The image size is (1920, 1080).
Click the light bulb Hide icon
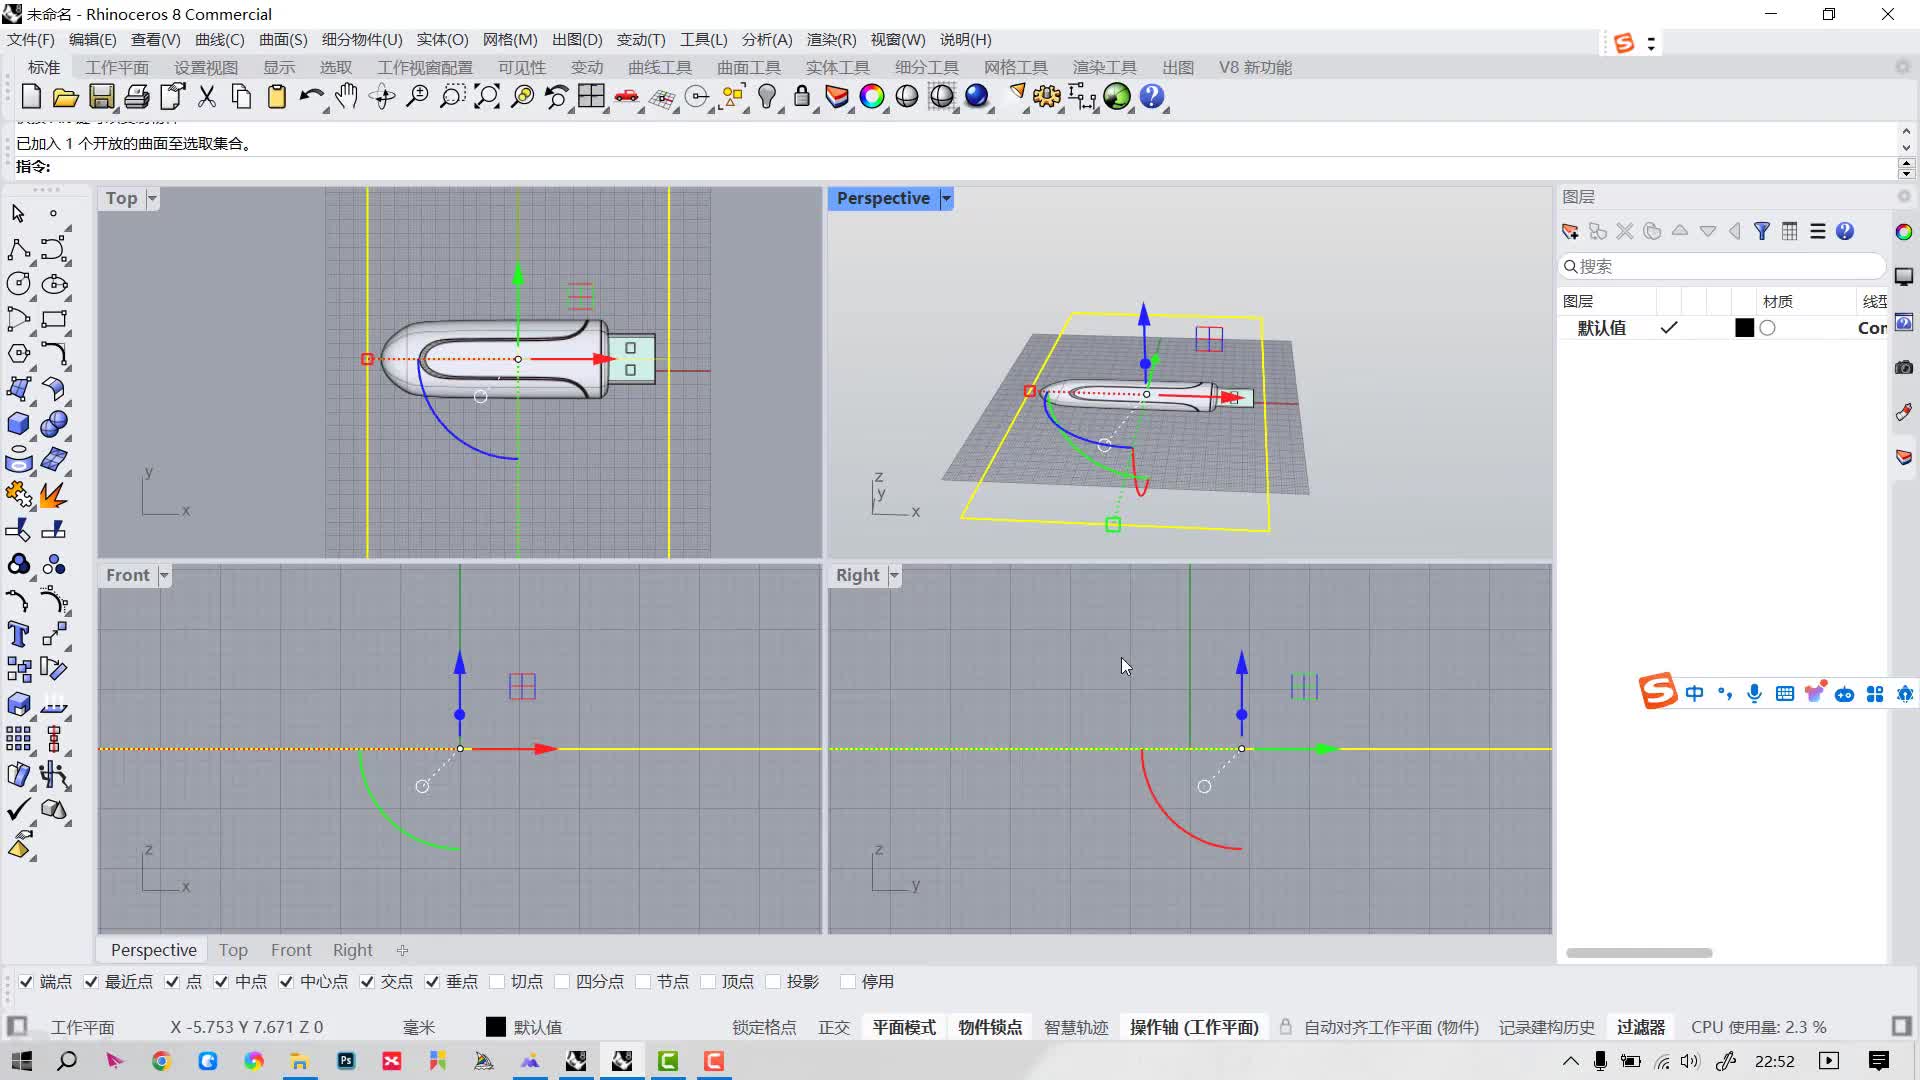pos(767,96)
